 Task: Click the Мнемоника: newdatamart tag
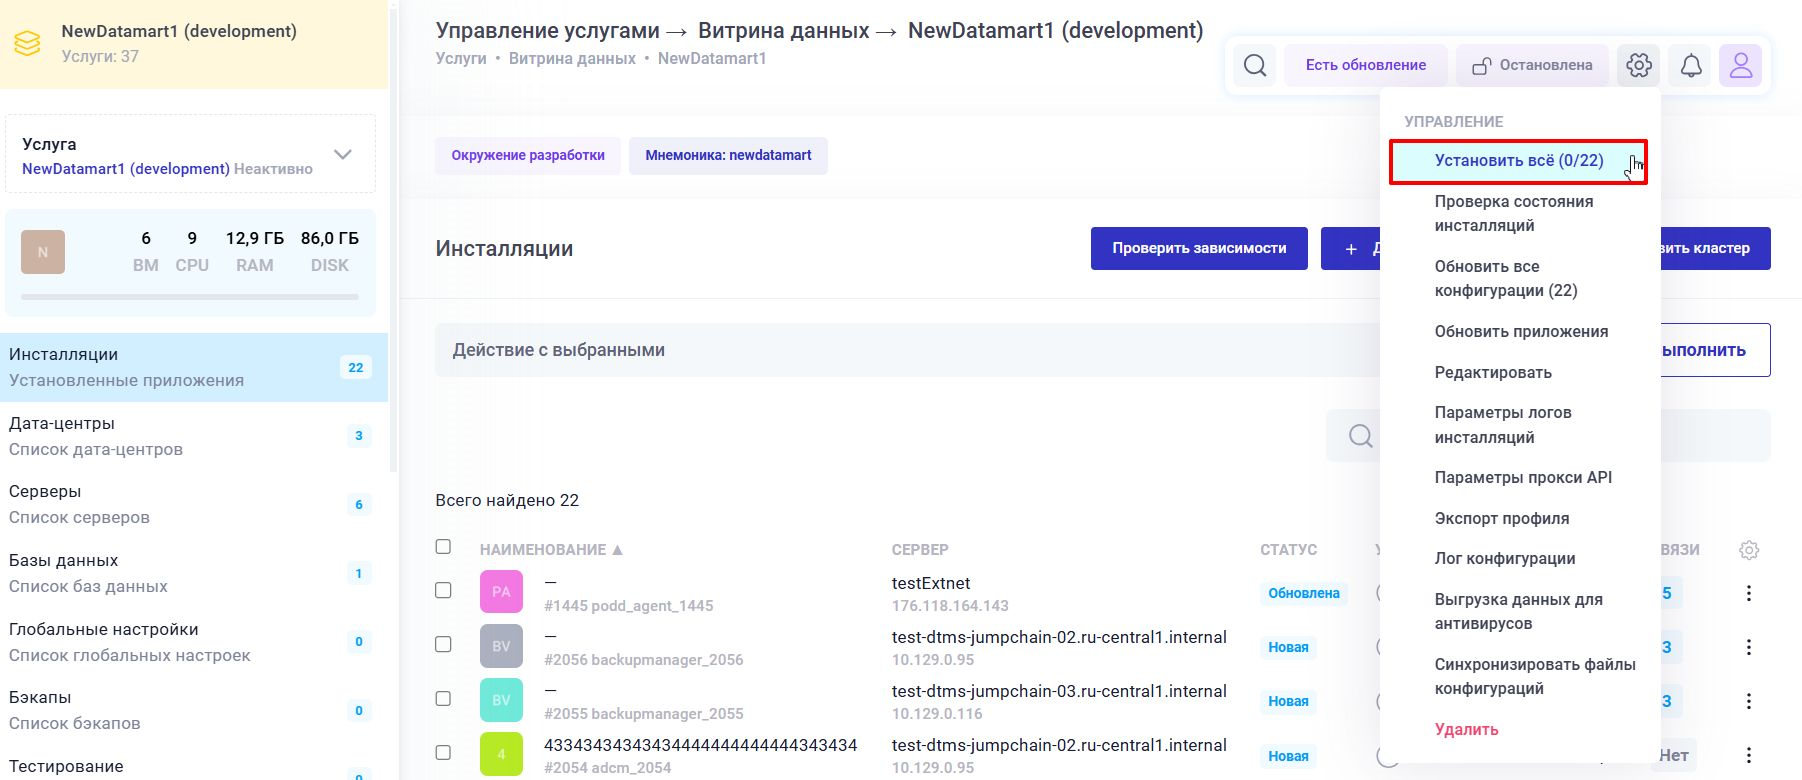728,155
